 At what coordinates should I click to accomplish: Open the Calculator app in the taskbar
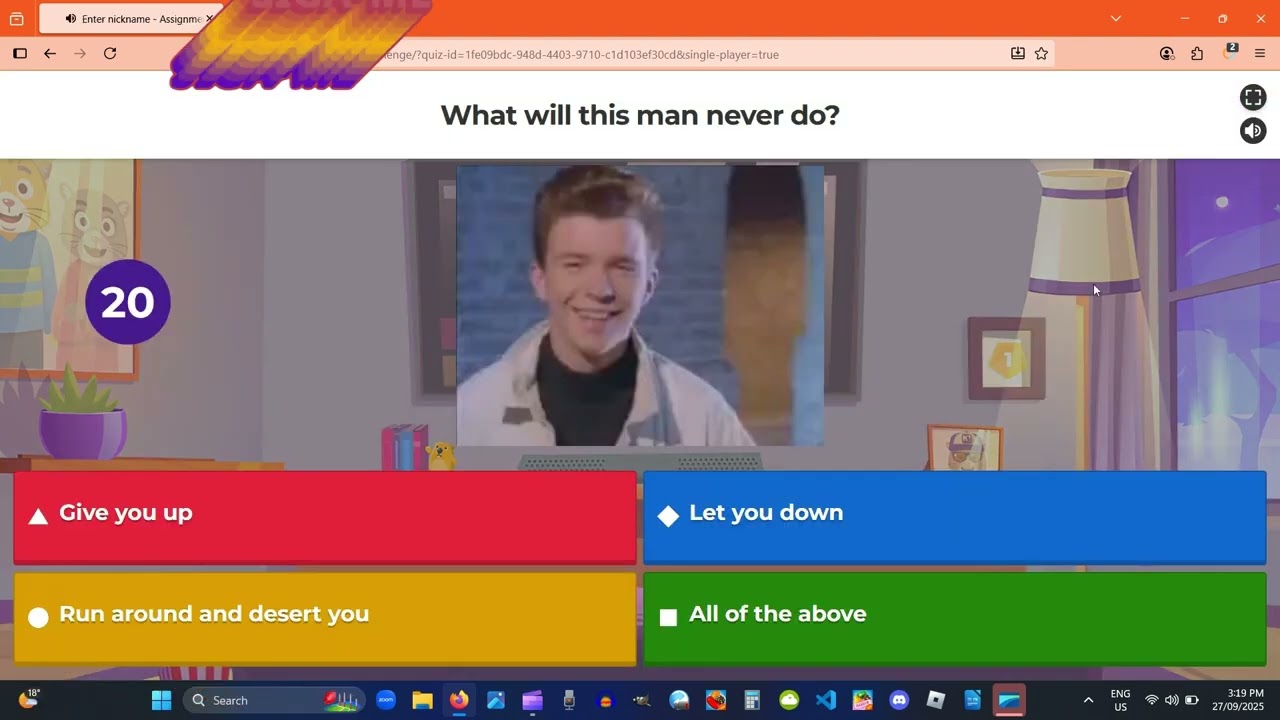(752, 700)
